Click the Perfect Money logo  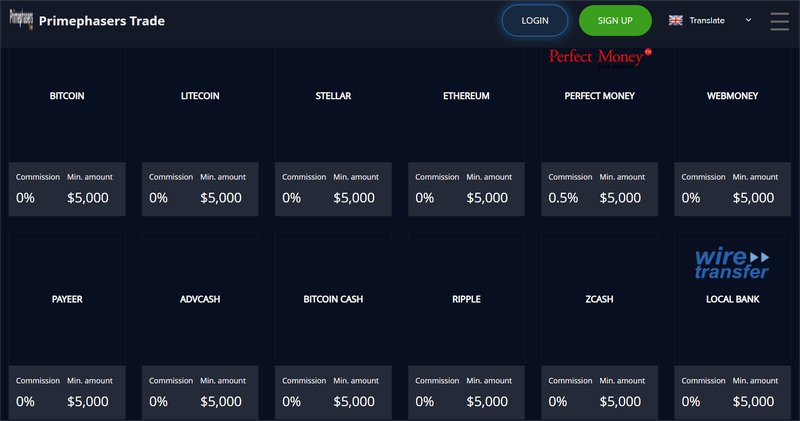click(600, 58)
